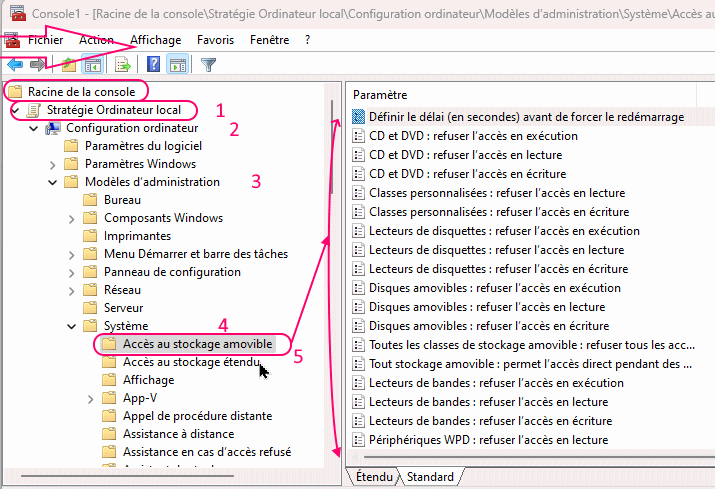Select Toutes les classes de stockage amovible policy

pyautogui.click(x=532, y=345)
